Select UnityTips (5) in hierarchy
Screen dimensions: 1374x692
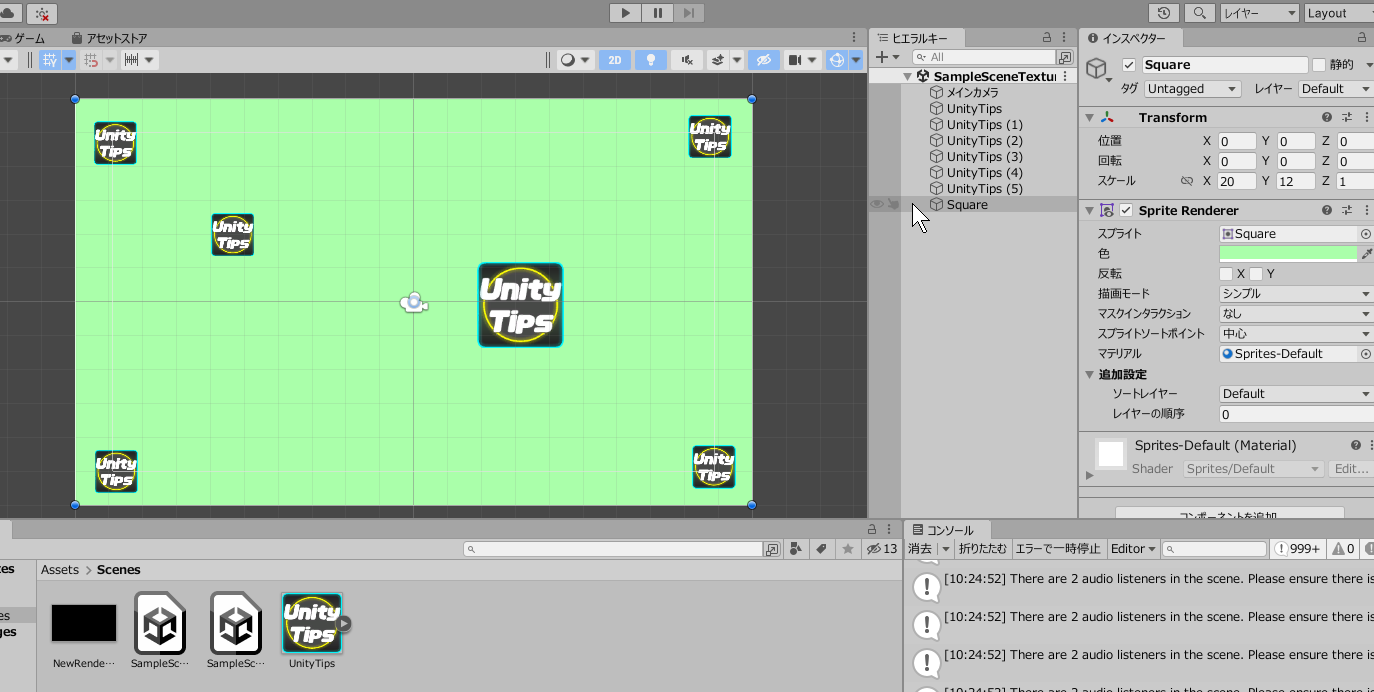(976, 189)
